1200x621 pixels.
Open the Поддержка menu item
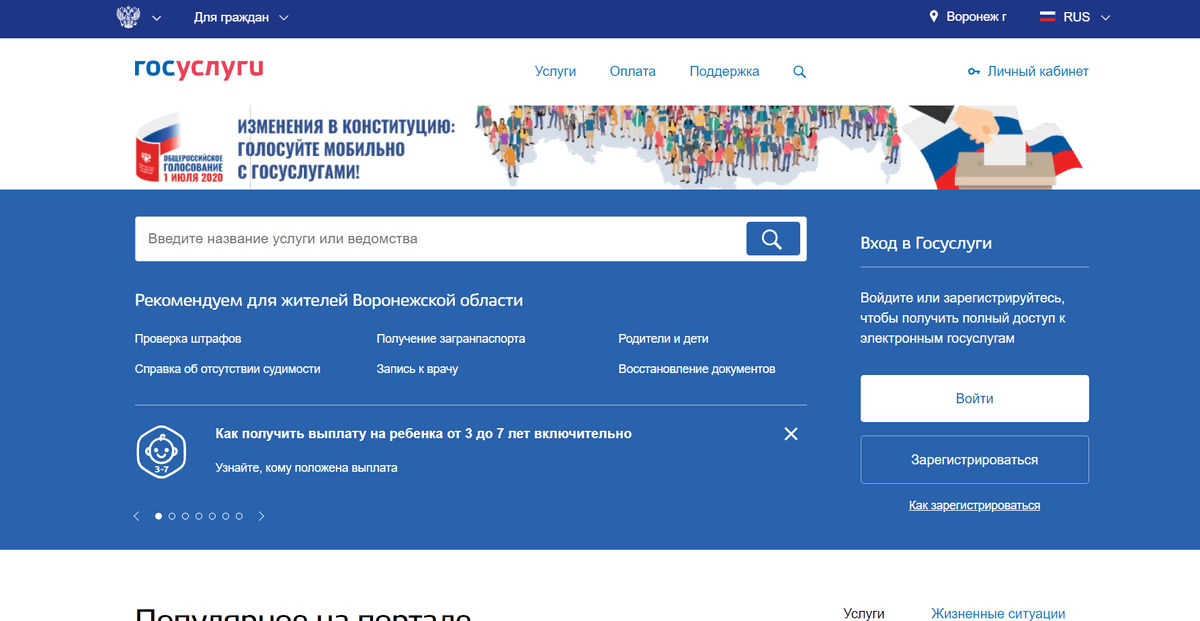click(x=724, y=71)
